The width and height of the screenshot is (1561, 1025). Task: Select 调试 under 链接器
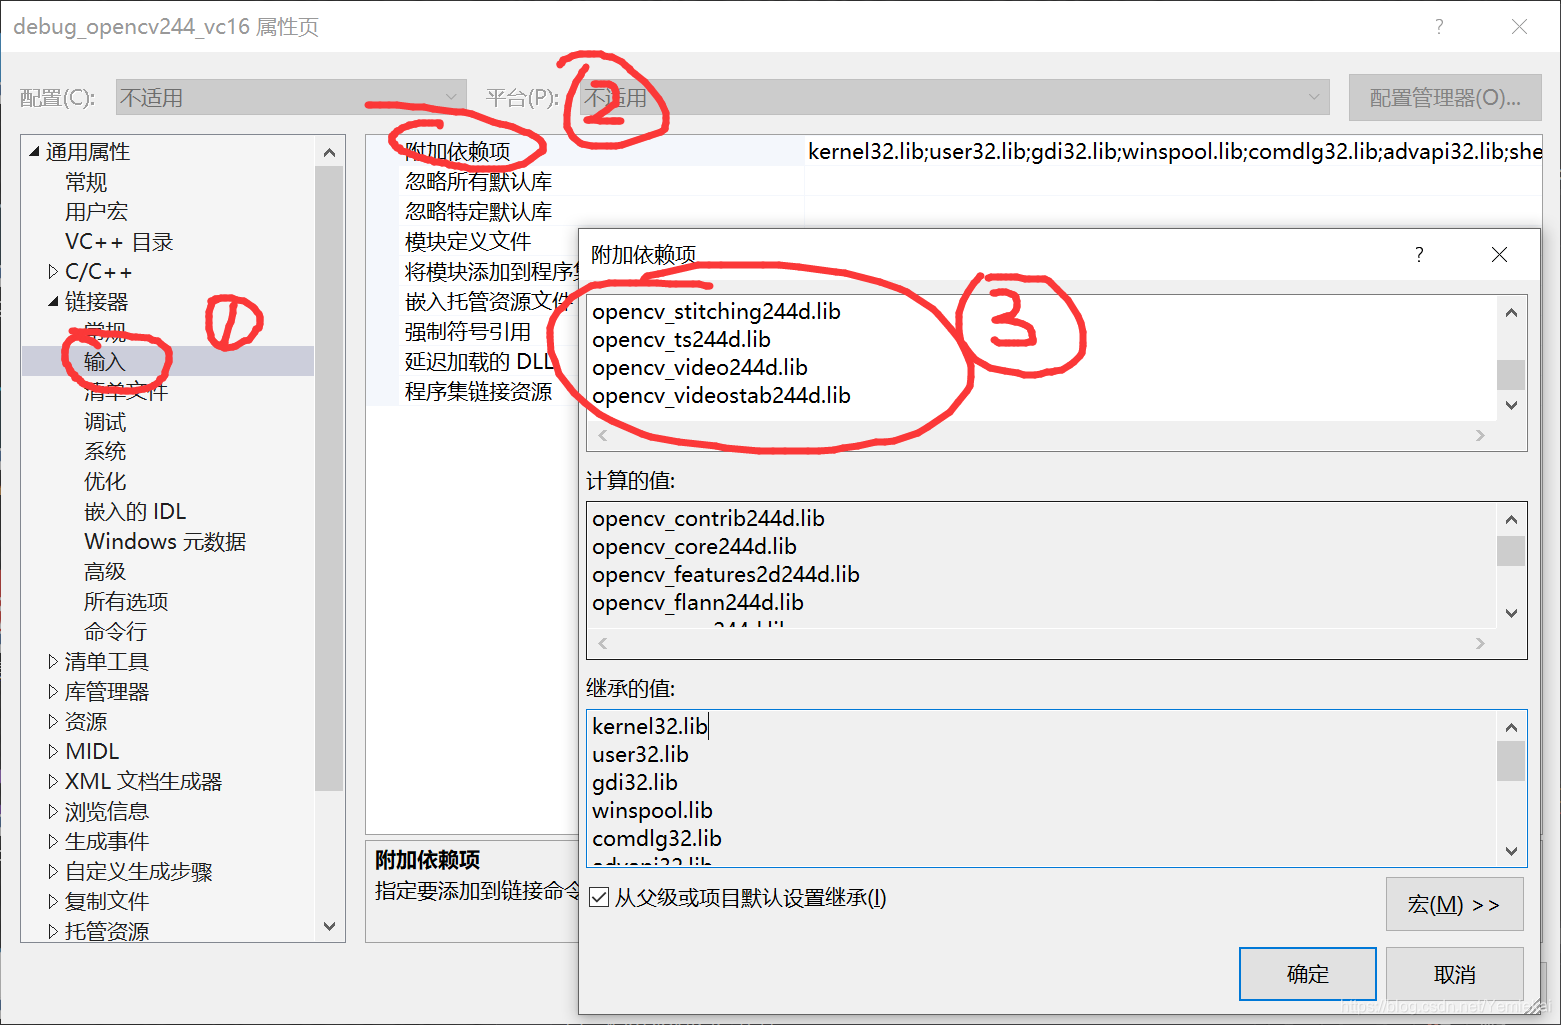tap(105, 421)
